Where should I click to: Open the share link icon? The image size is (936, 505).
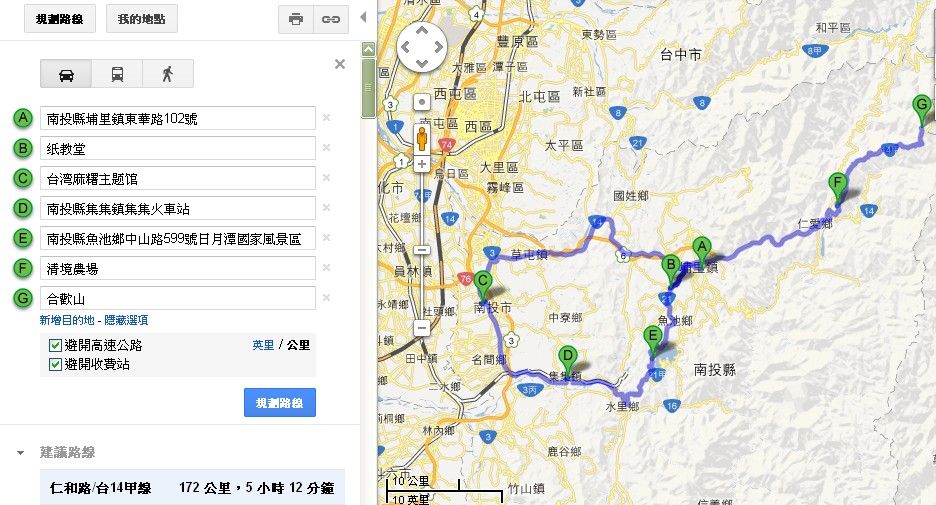coord(331,19)
